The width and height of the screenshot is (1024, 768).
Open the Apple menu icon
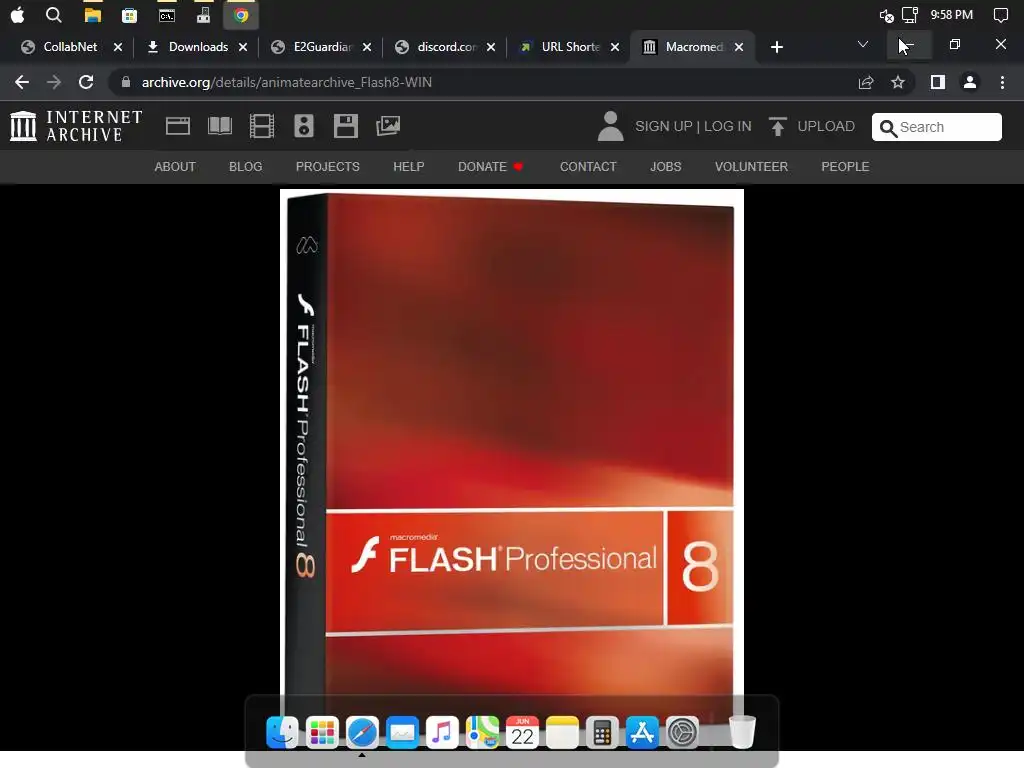coord(18,15)
